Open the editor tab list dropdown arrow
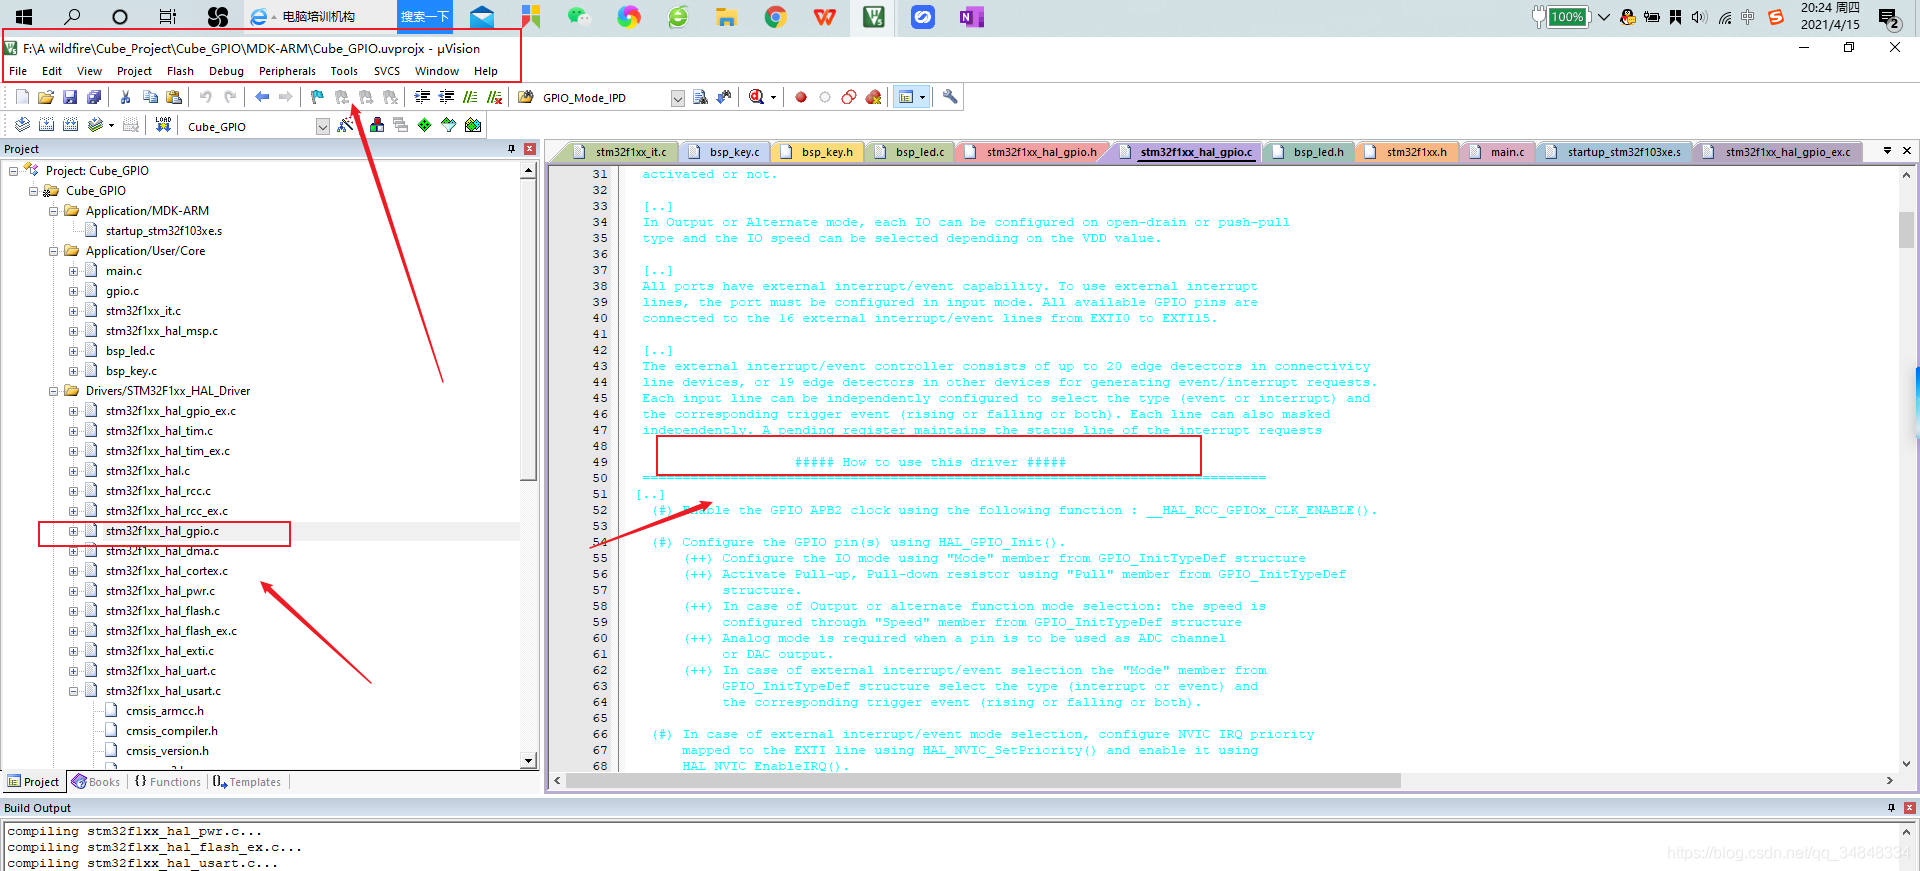Viewport: 1920px width, 871px height. tap(1887, 151)
